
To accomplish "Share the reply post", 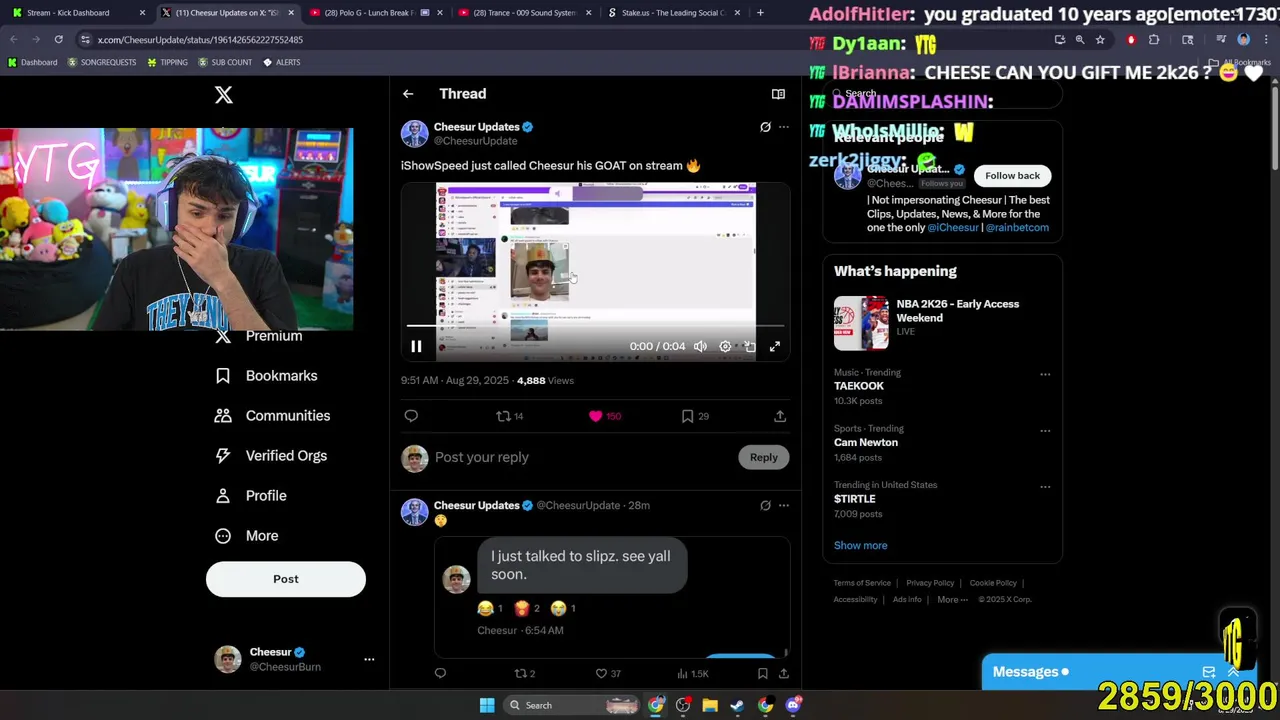I will (784, 674).
